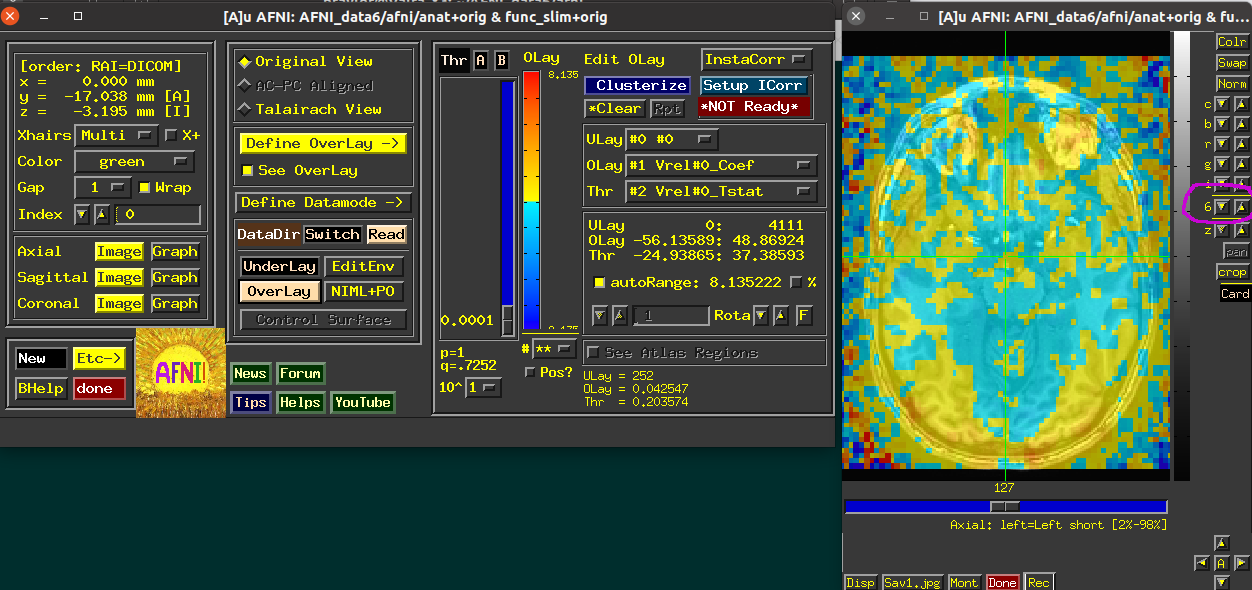Enable the % checkbox beside autoRange
Viewport: 1252px width, 590px height.
click(796, 283)
